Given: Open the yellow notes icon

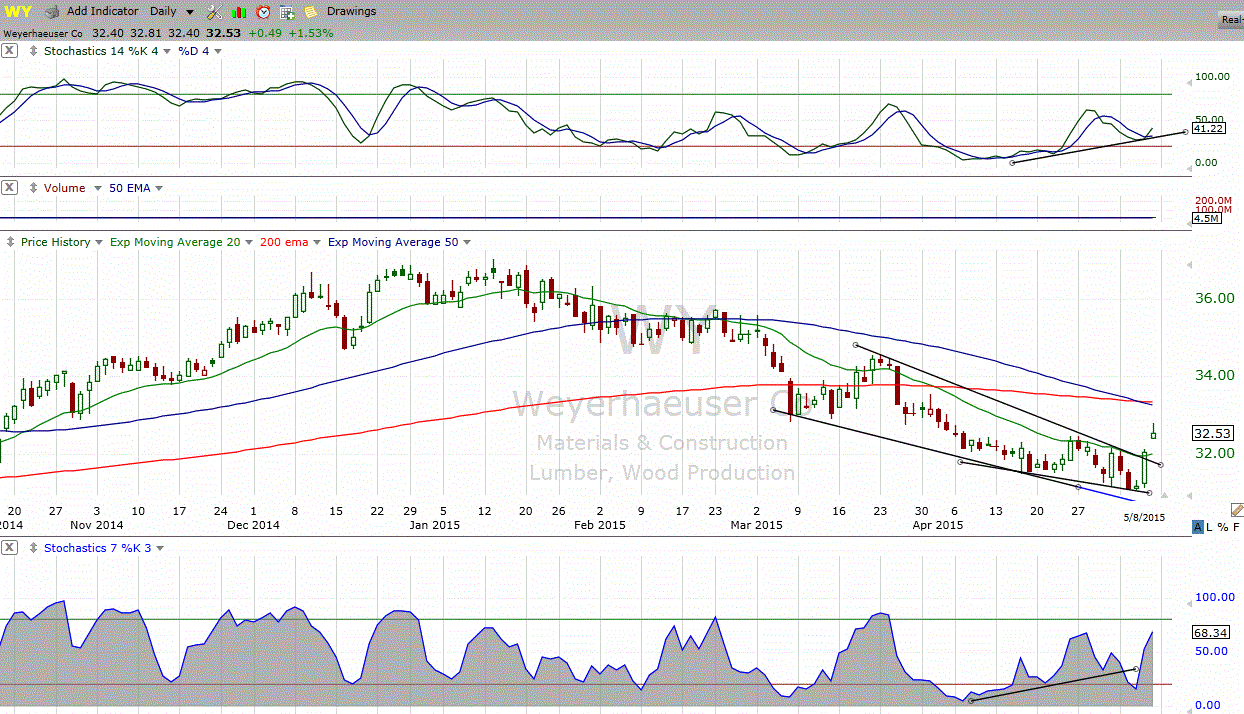Looking at the screenshot, I should (x=310, y=12).
